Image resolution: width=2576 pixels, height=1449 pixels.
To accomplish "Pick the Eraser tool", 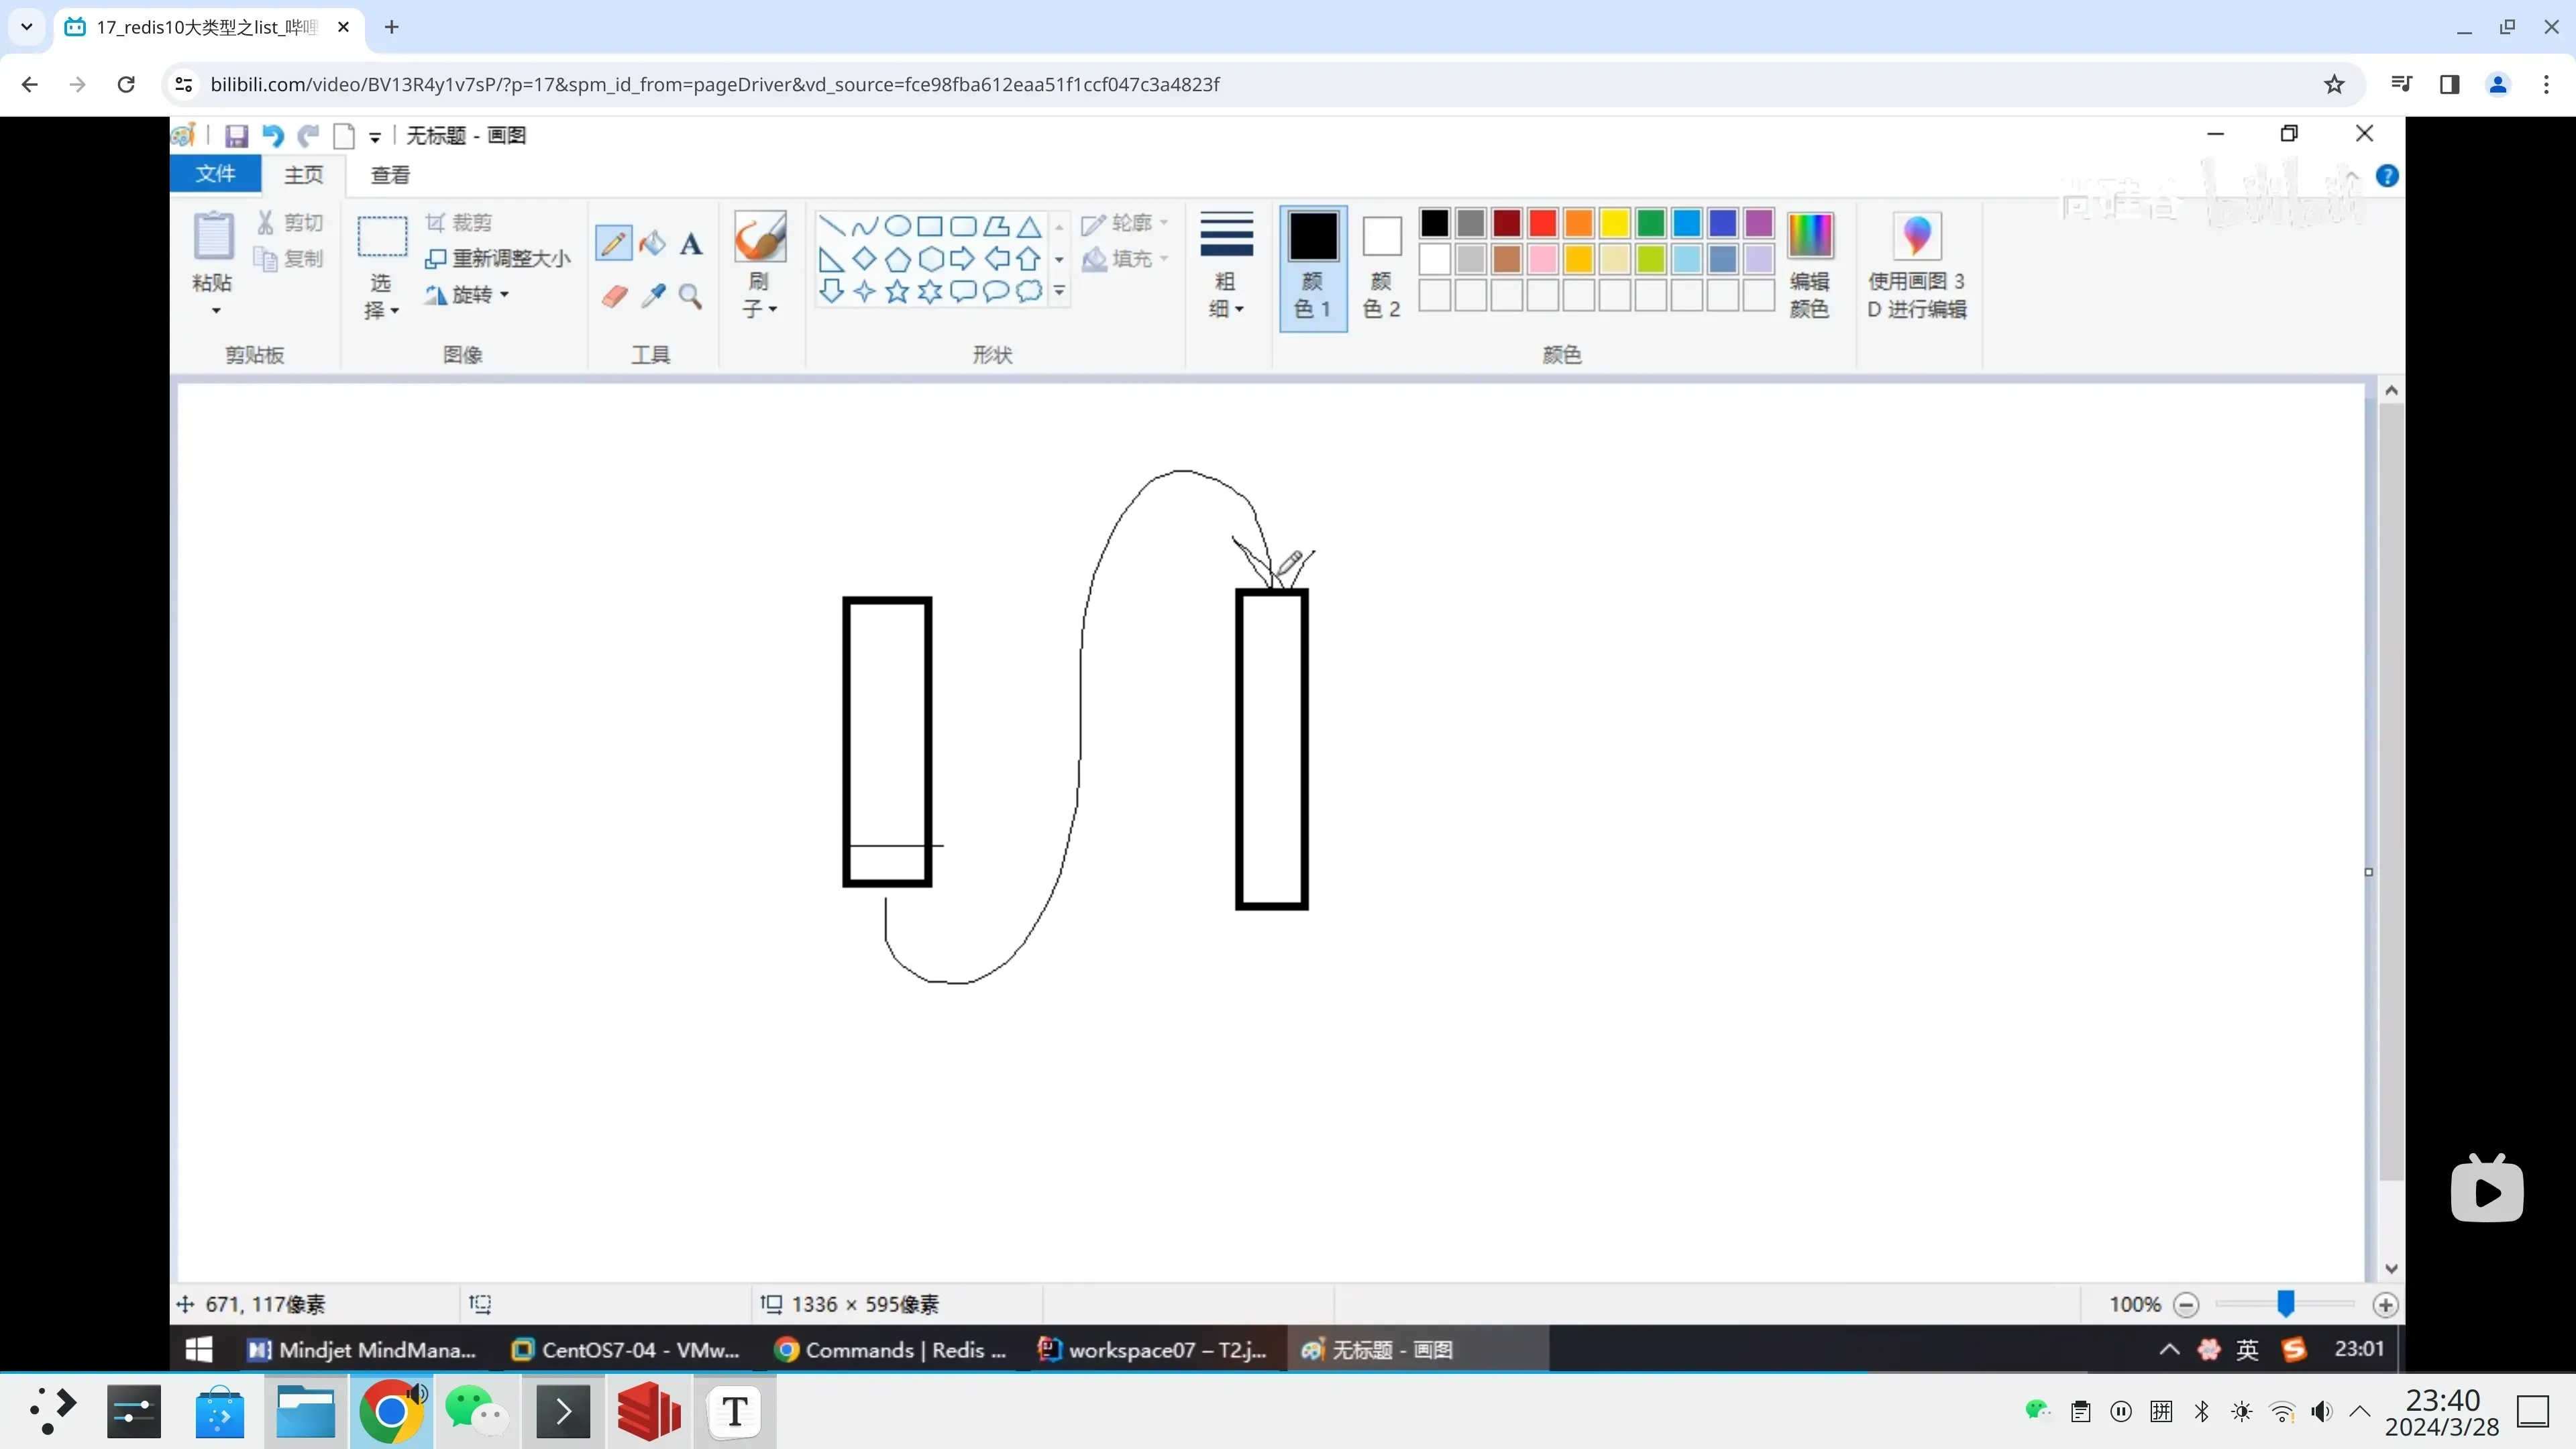I will [614, 296].
